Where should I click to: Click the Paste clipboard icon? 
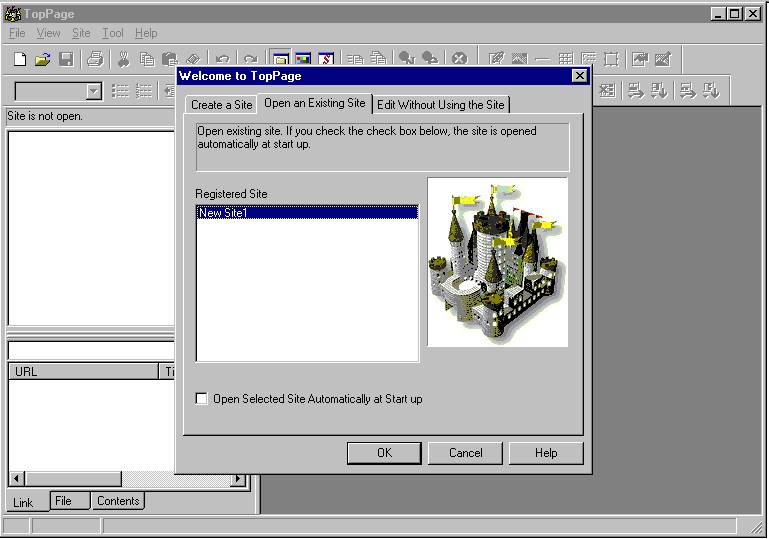[x=169, y=60]
